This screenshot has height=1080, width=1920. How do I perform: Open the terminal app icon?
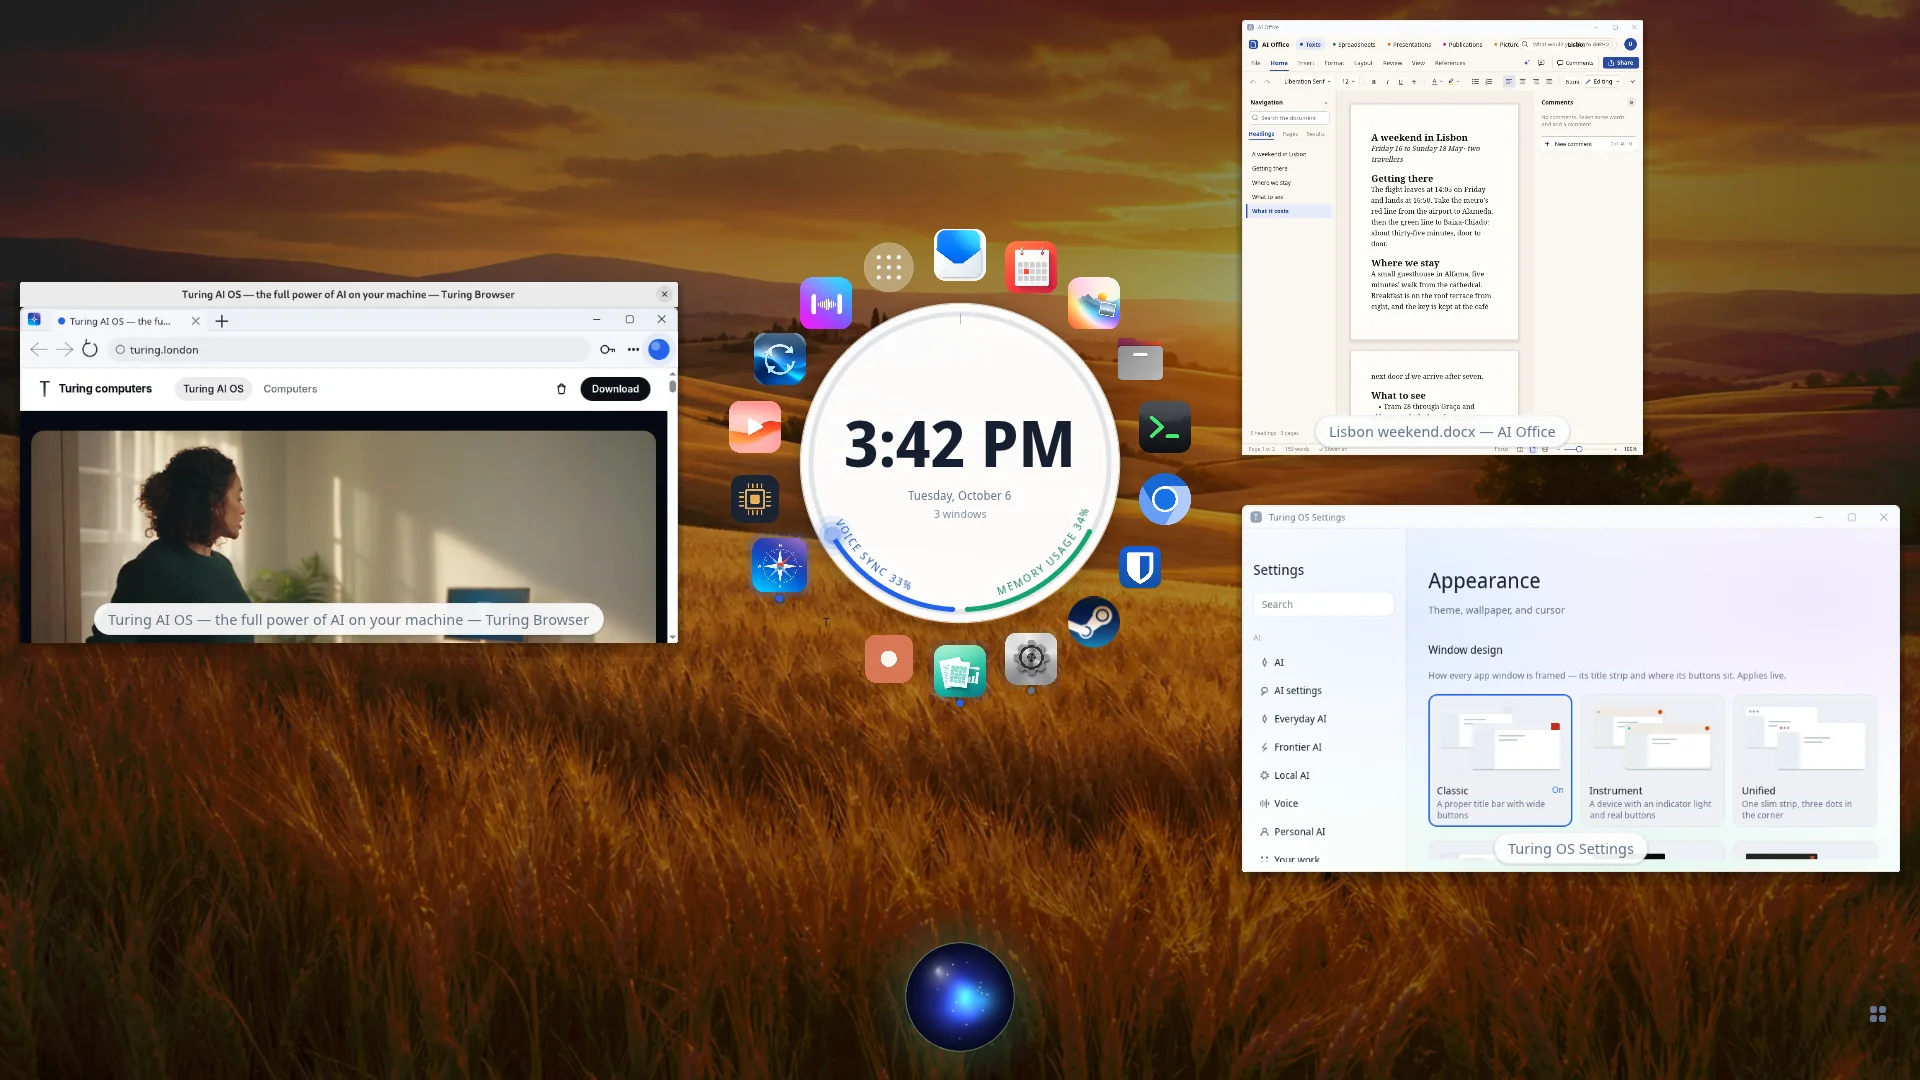click(x=1165, y=428)
